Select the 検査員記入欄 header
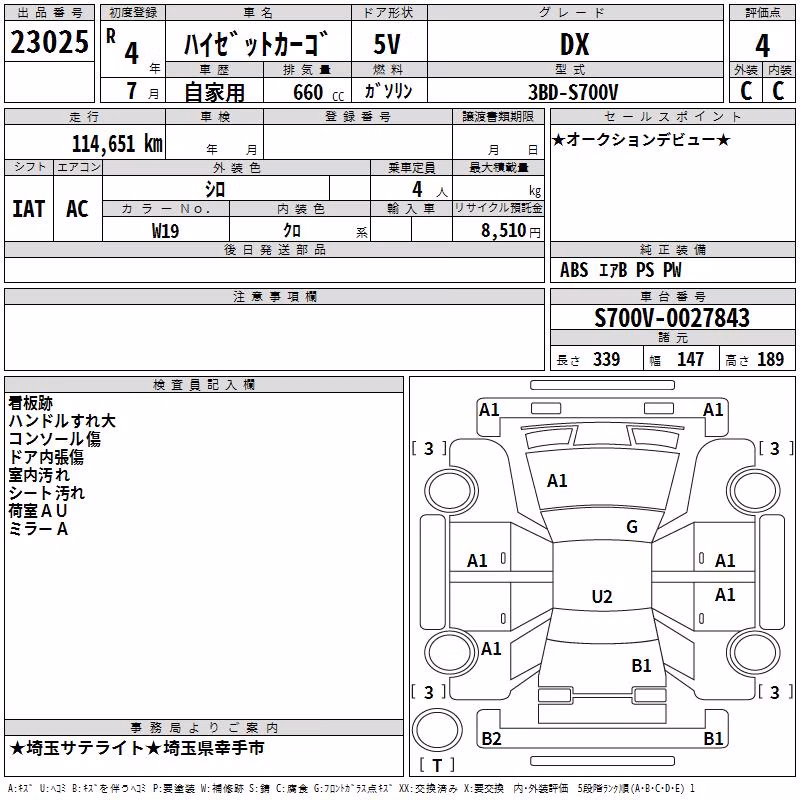The height and width of the screenshot is (800, 800). 204,385
